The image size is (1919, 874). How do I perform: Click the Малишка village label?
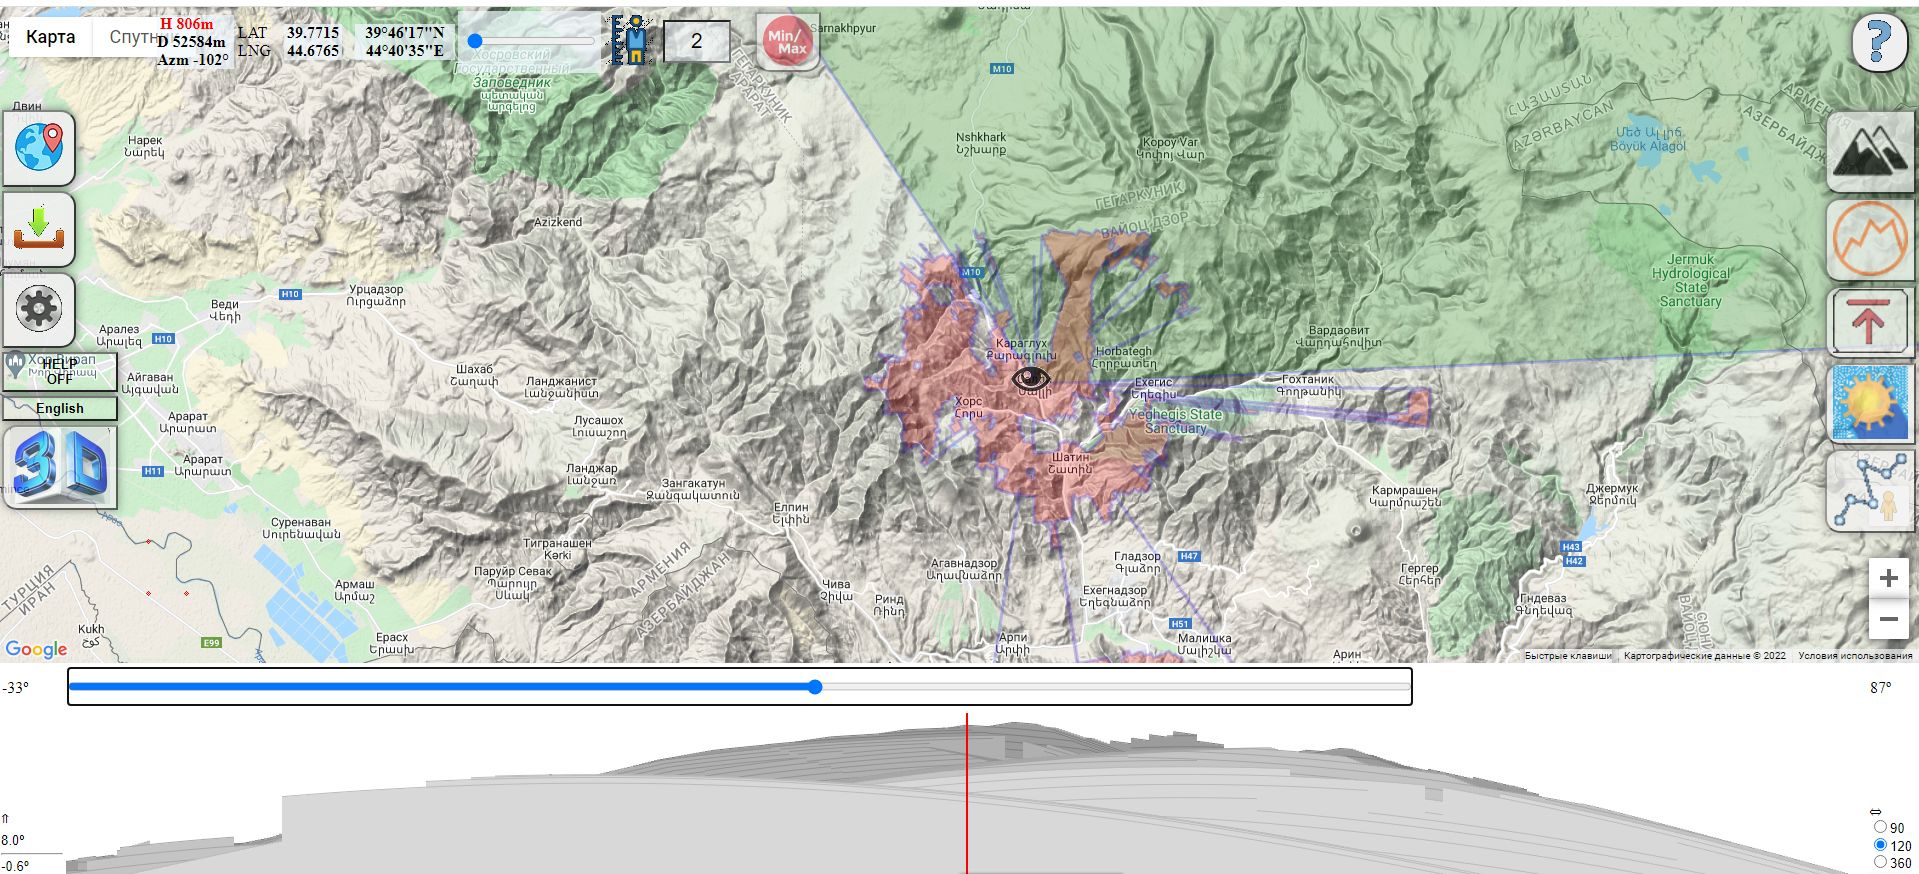(x=1204, y=644)
